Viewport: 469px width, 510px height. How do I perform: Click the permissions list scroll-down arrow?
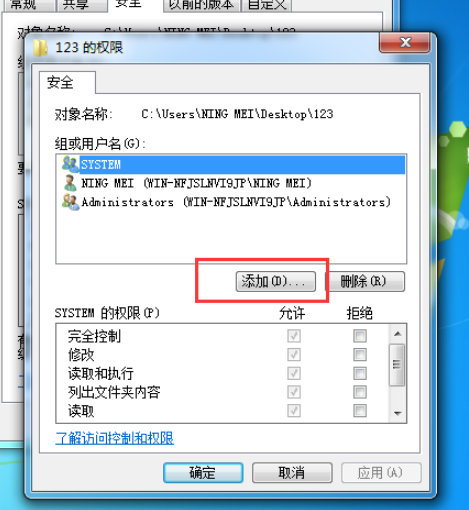[397, 413]
